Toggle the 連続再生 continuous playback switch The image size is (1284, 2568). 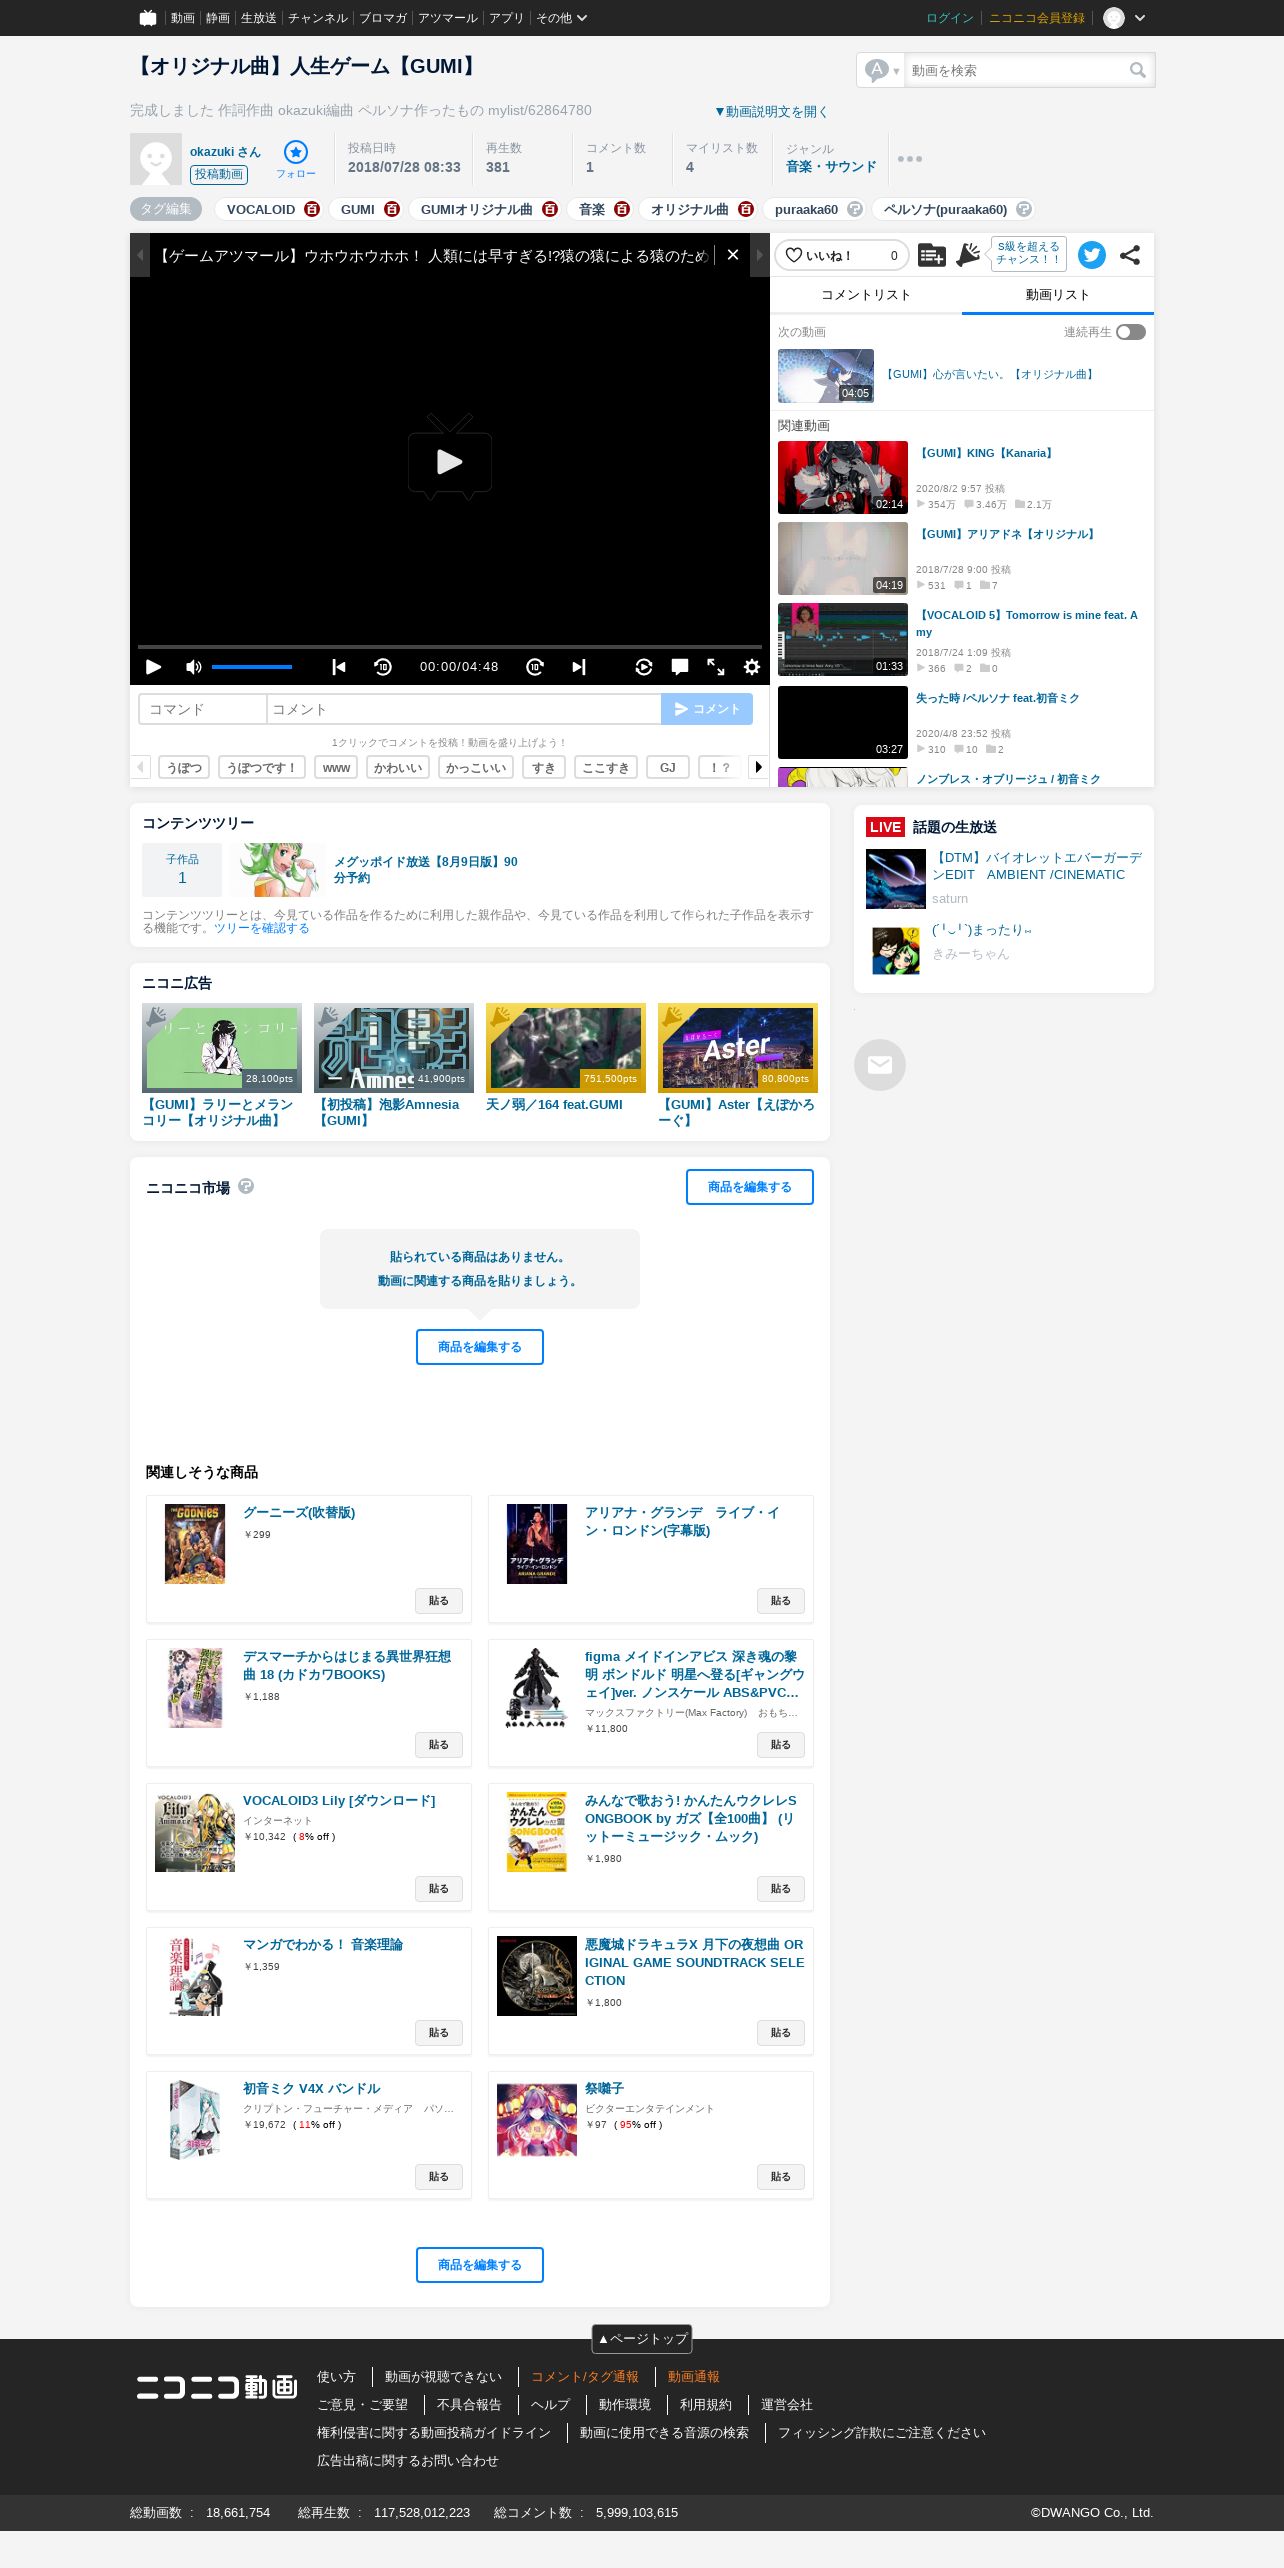1131,332
